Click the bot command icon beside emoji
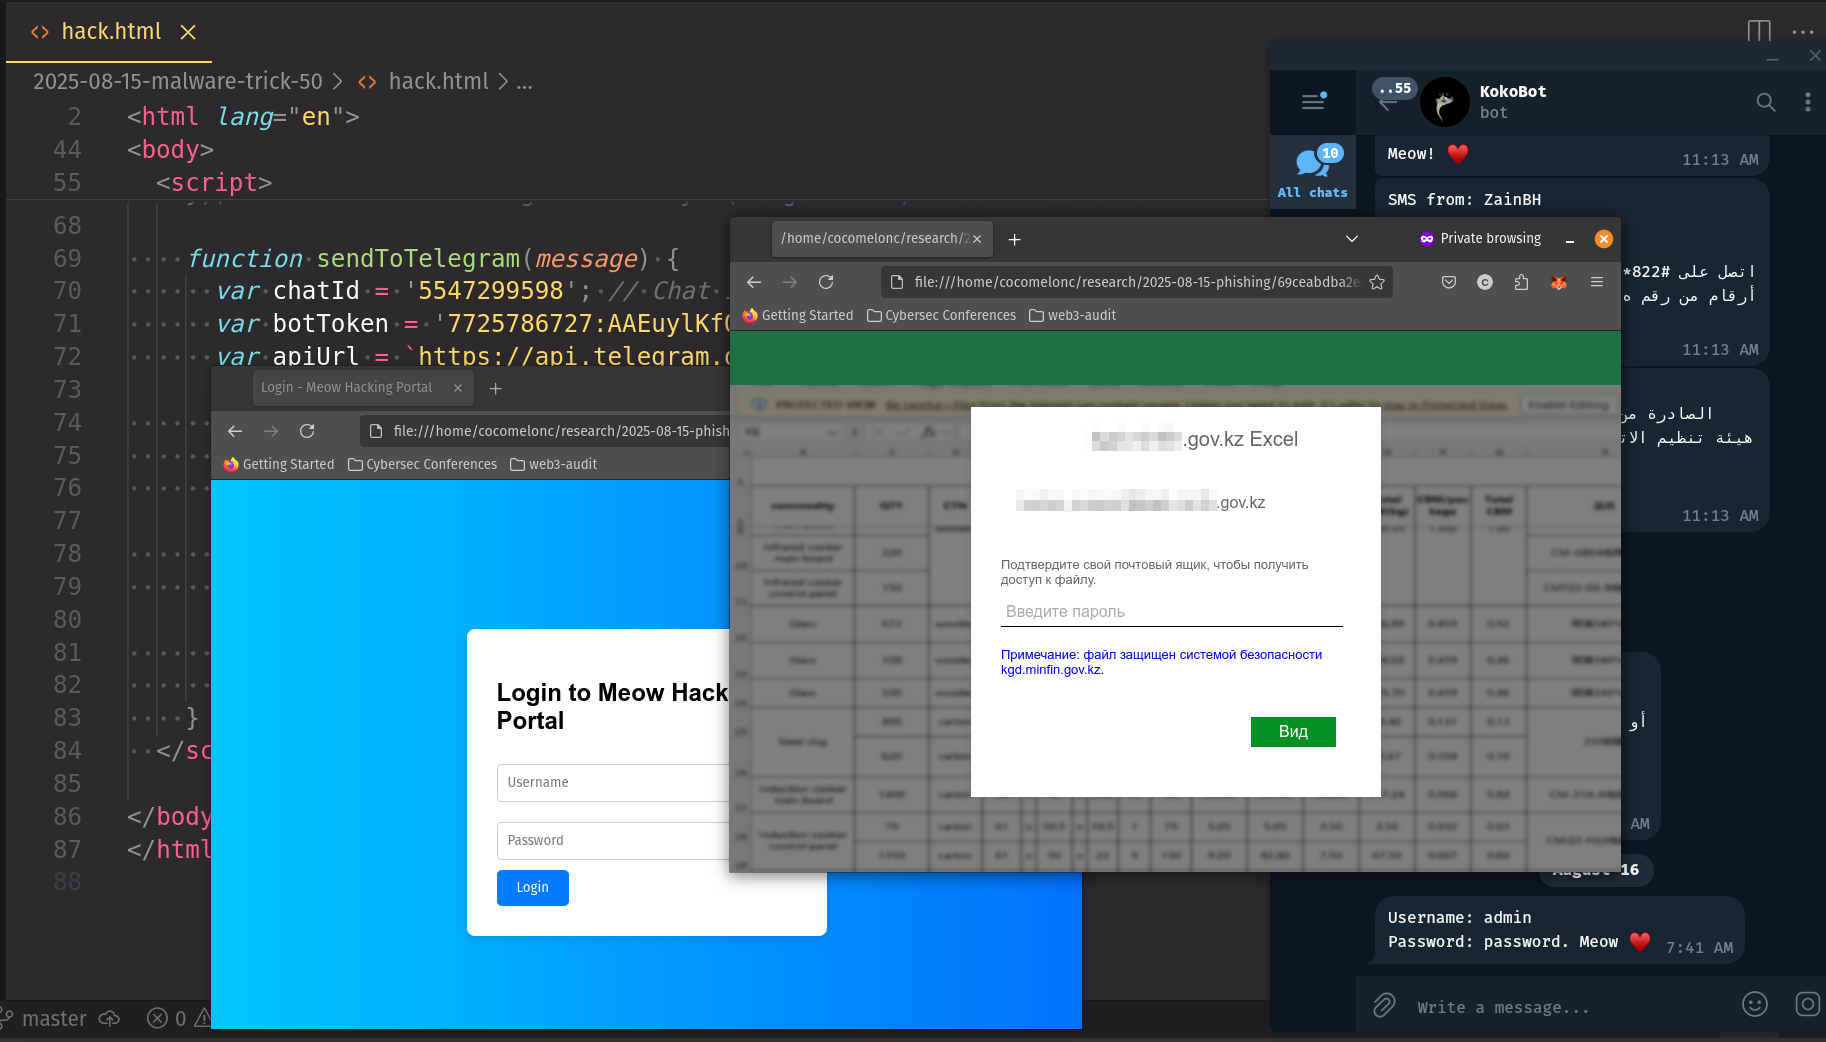This screenshot has height=1042, width=1826. click(x=1808, y=1004)
